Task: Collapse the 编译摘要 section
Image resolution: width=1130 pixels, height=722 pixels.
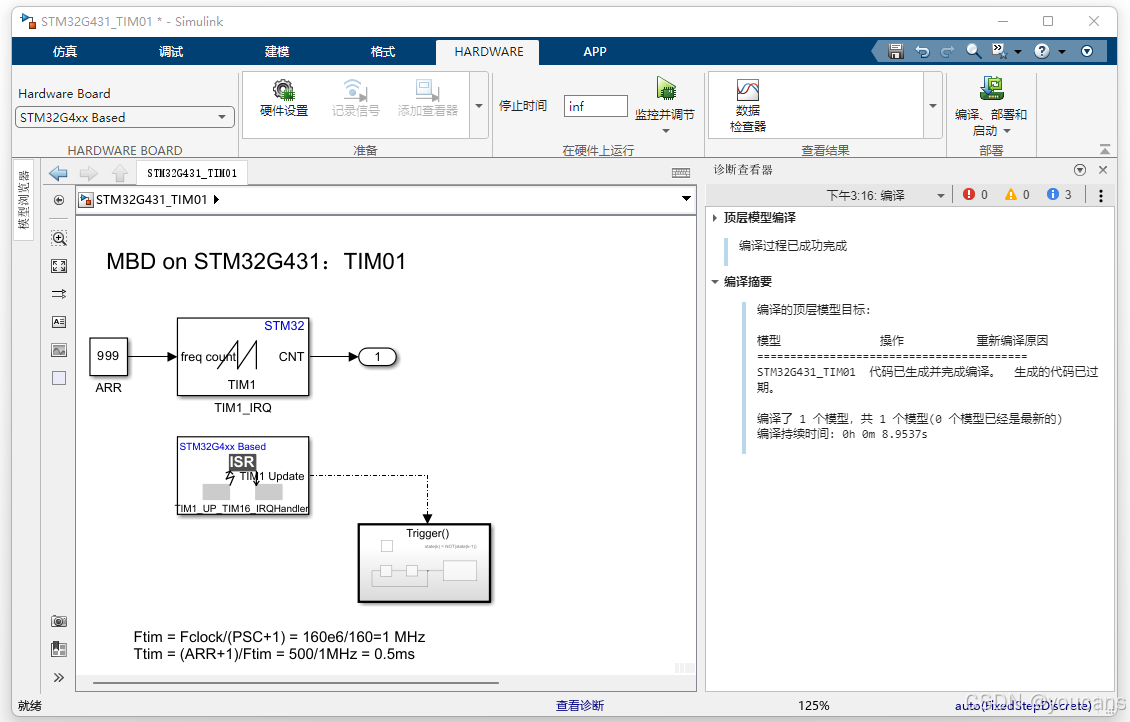Action: [714, 282]
